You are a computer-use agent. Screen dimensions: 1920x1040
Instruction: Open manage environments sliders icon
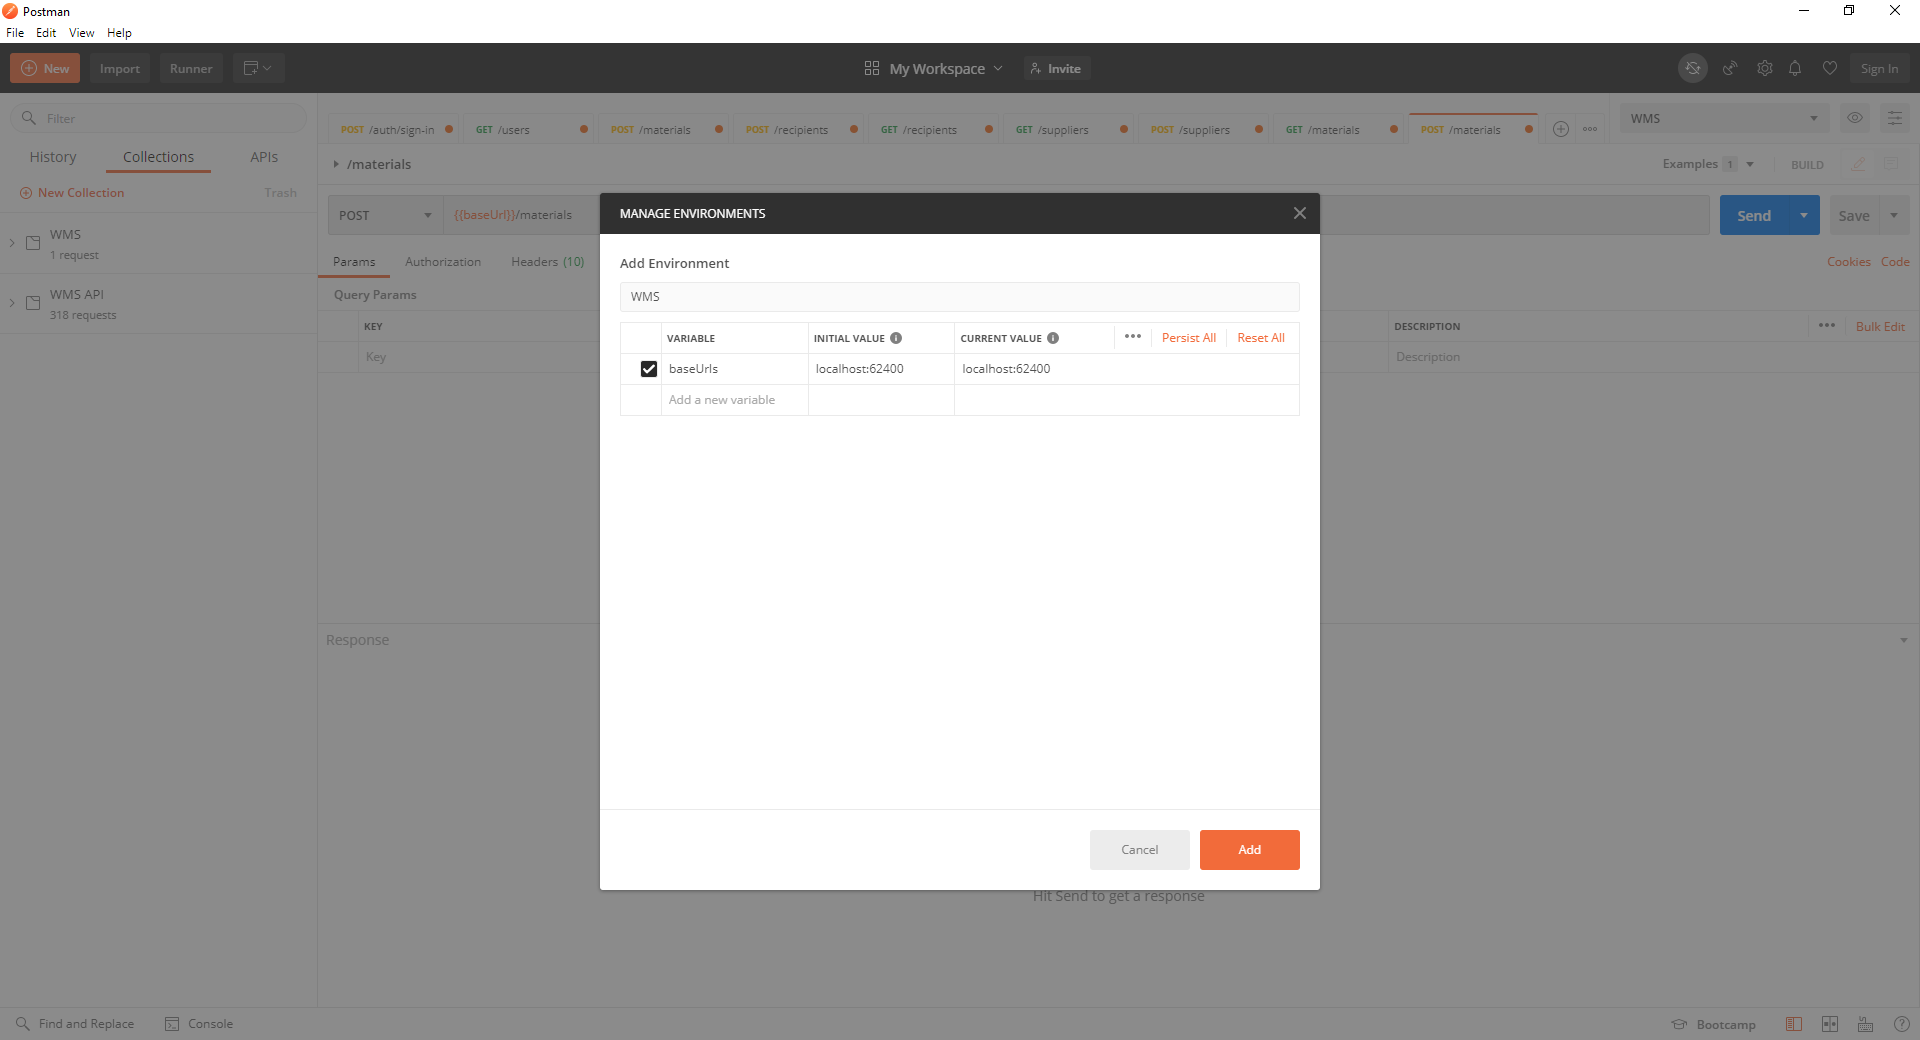pyautogui.click(x=1894, y=118)
